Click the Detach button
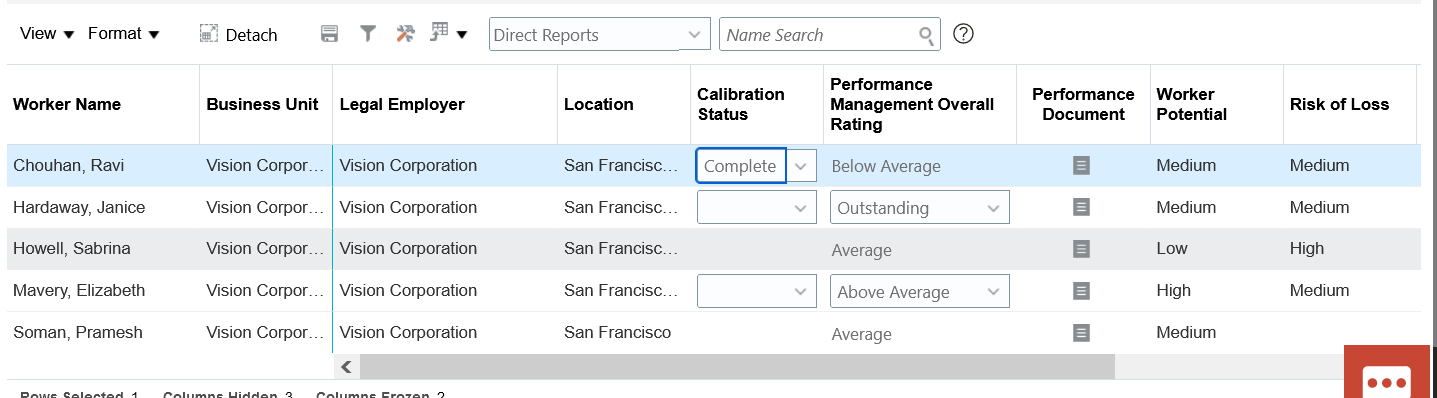Viewport: 1437px width, 398px height. click(239, 34)
